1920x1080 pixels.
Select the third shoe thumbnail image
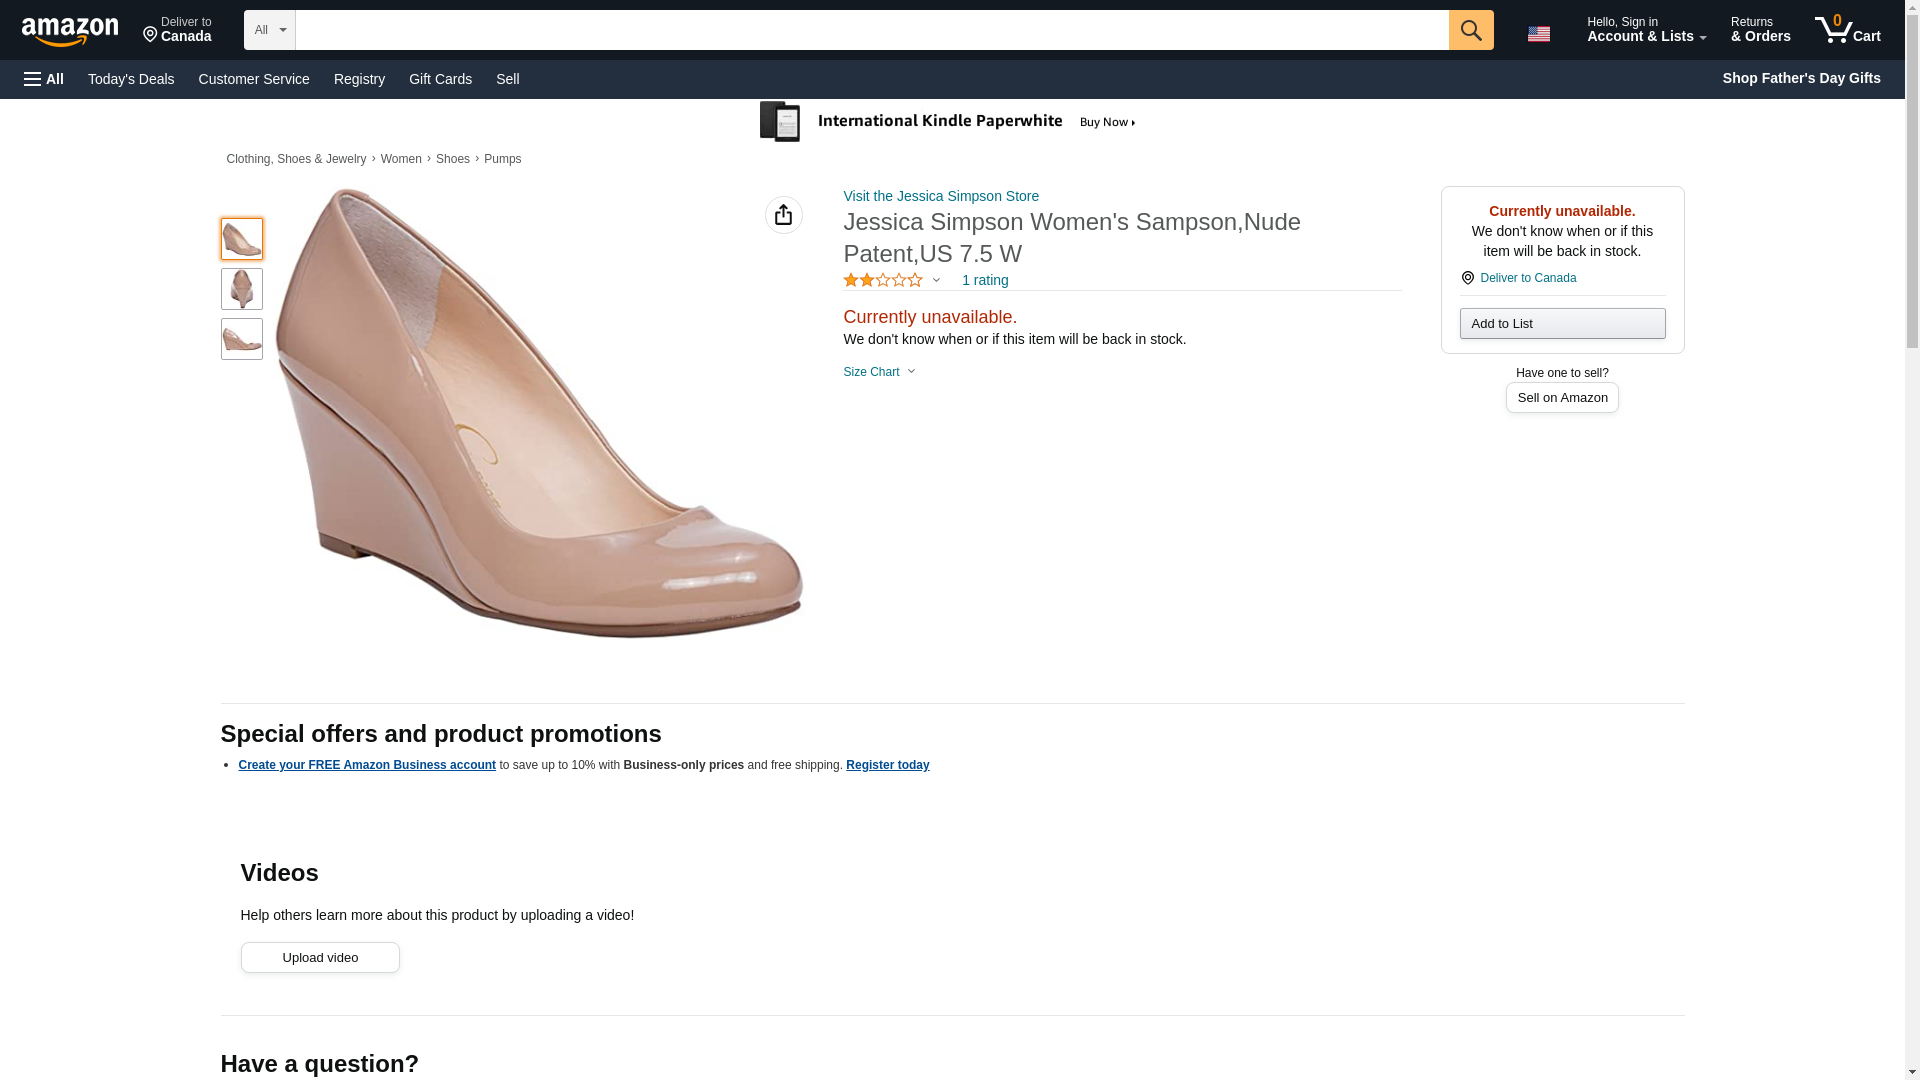pos(242,339)
